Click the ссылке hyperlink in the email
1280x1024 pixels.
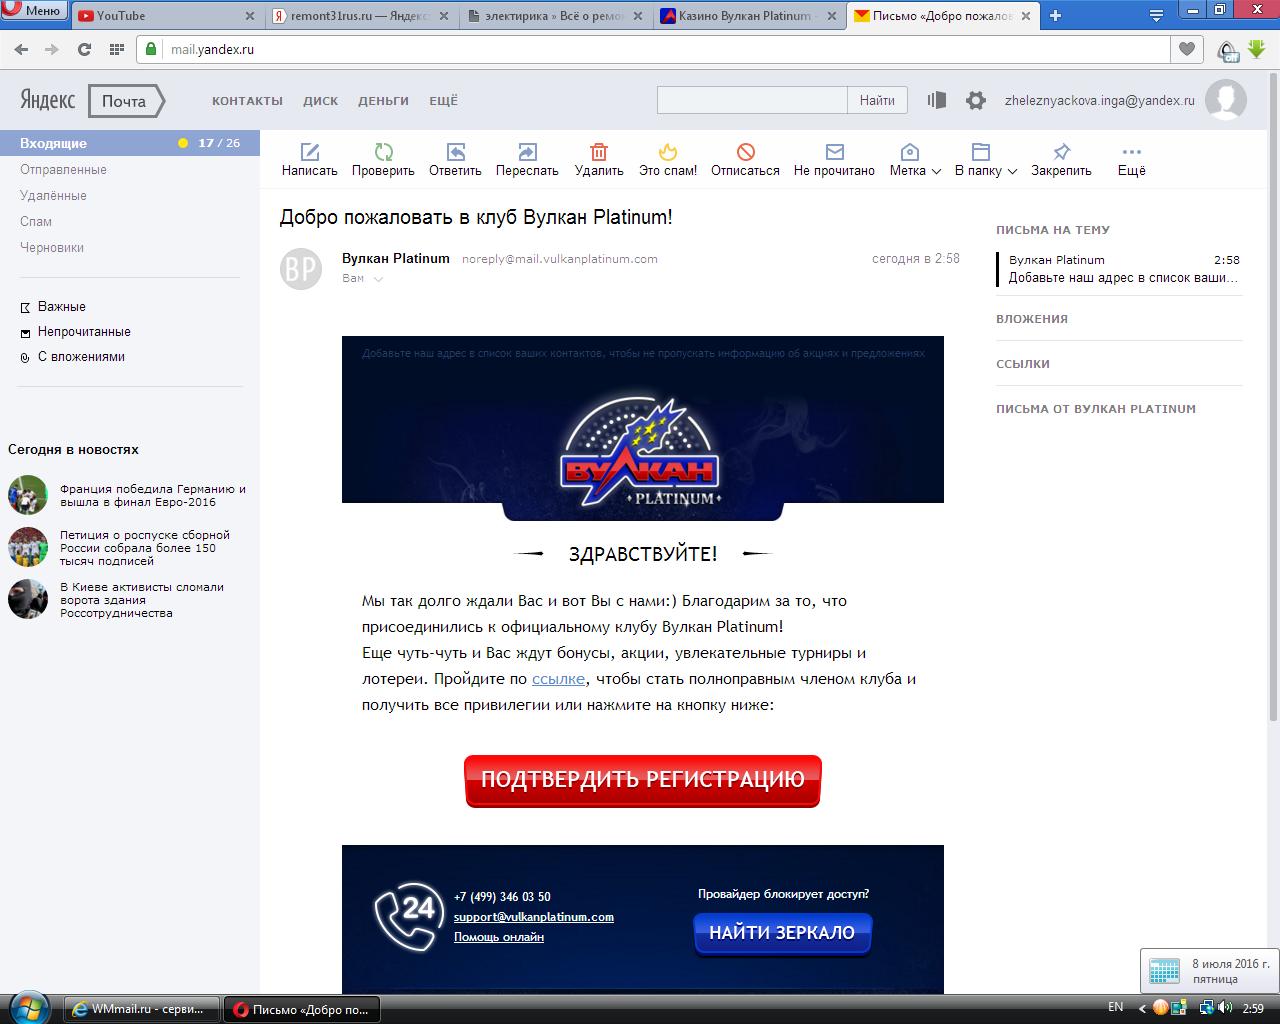(x=558, y=679)
